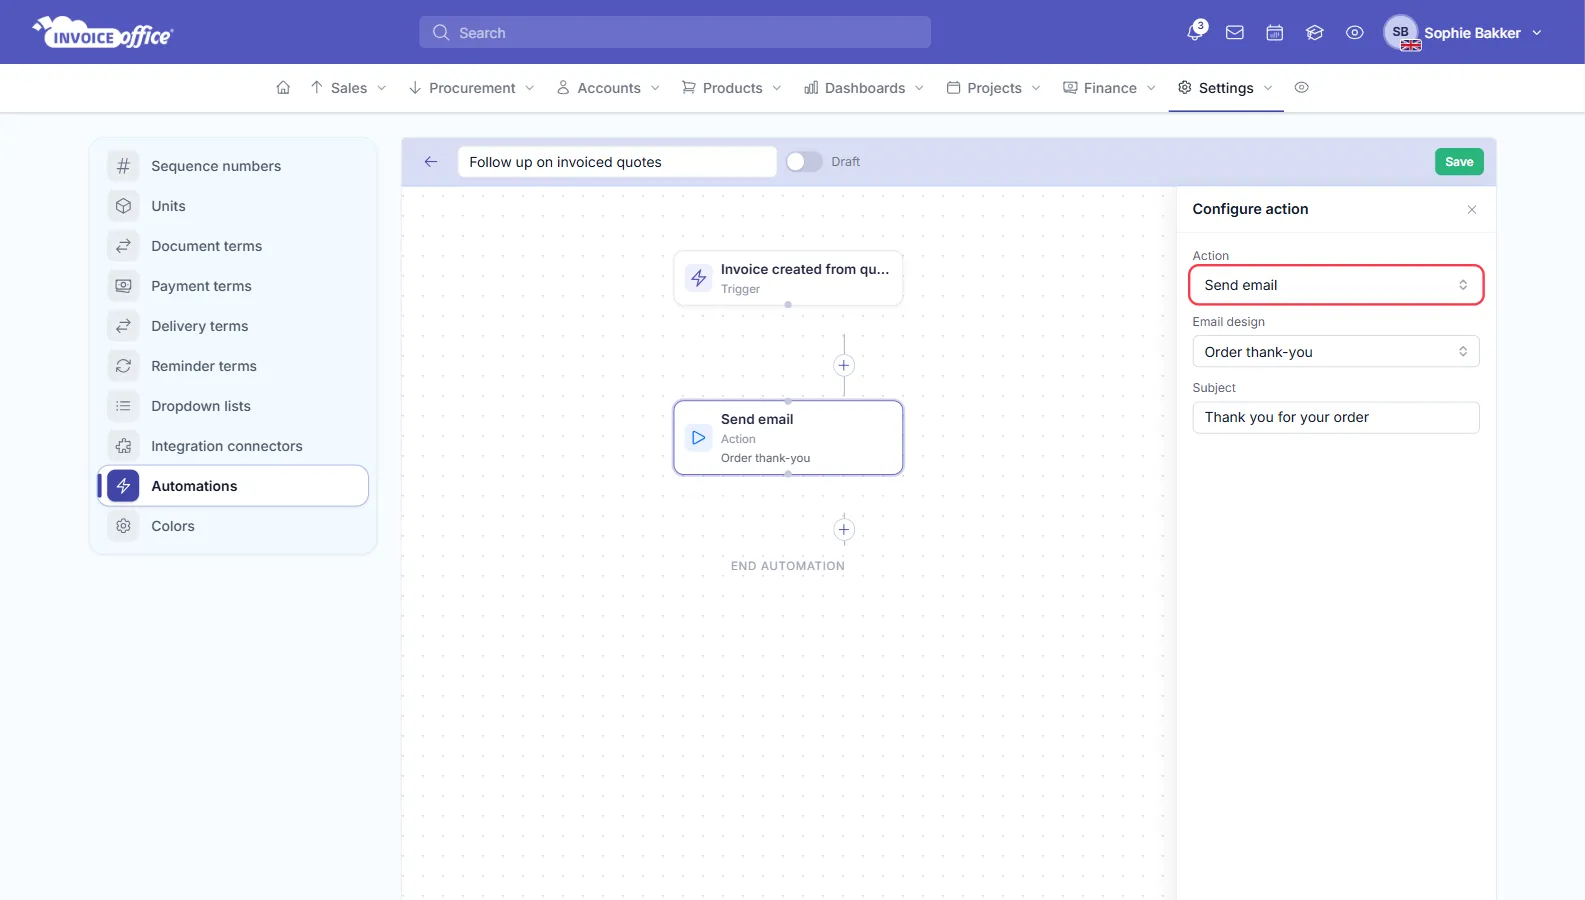This screenshot has height=900, width=1585.
Task: Go to Payment terms
Action: pos(233,286)
